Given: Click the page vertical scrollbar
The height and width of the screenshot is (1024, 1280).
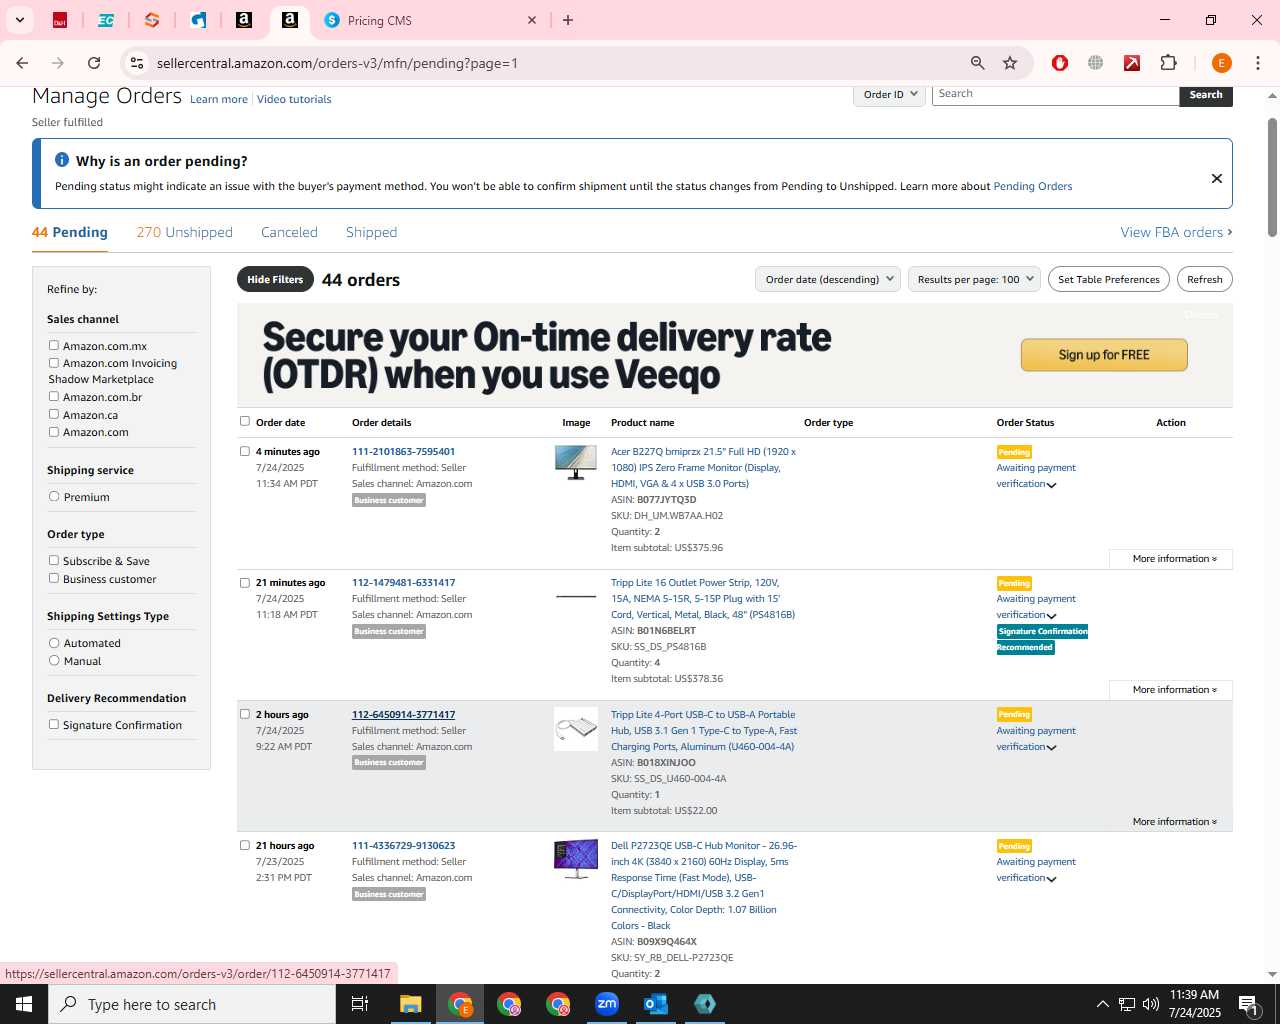Looking at the screenshot, I should pyautogui.click(x=1272, y=178).
